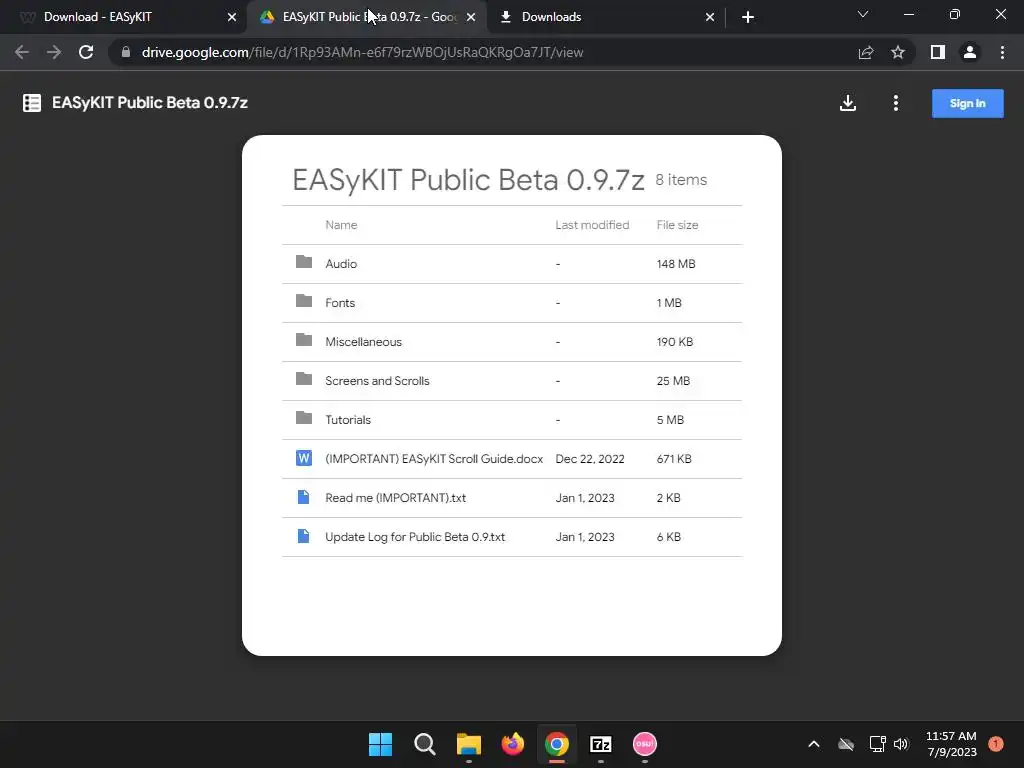
Task: Open the Audio folder row
Action: (512, 264)
